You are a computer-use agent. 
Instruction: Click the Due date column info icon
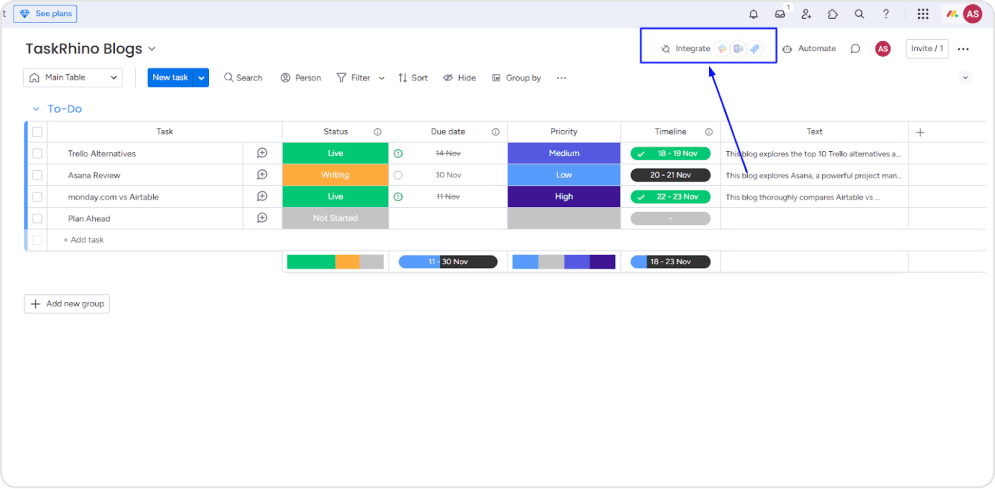[496, 132]
